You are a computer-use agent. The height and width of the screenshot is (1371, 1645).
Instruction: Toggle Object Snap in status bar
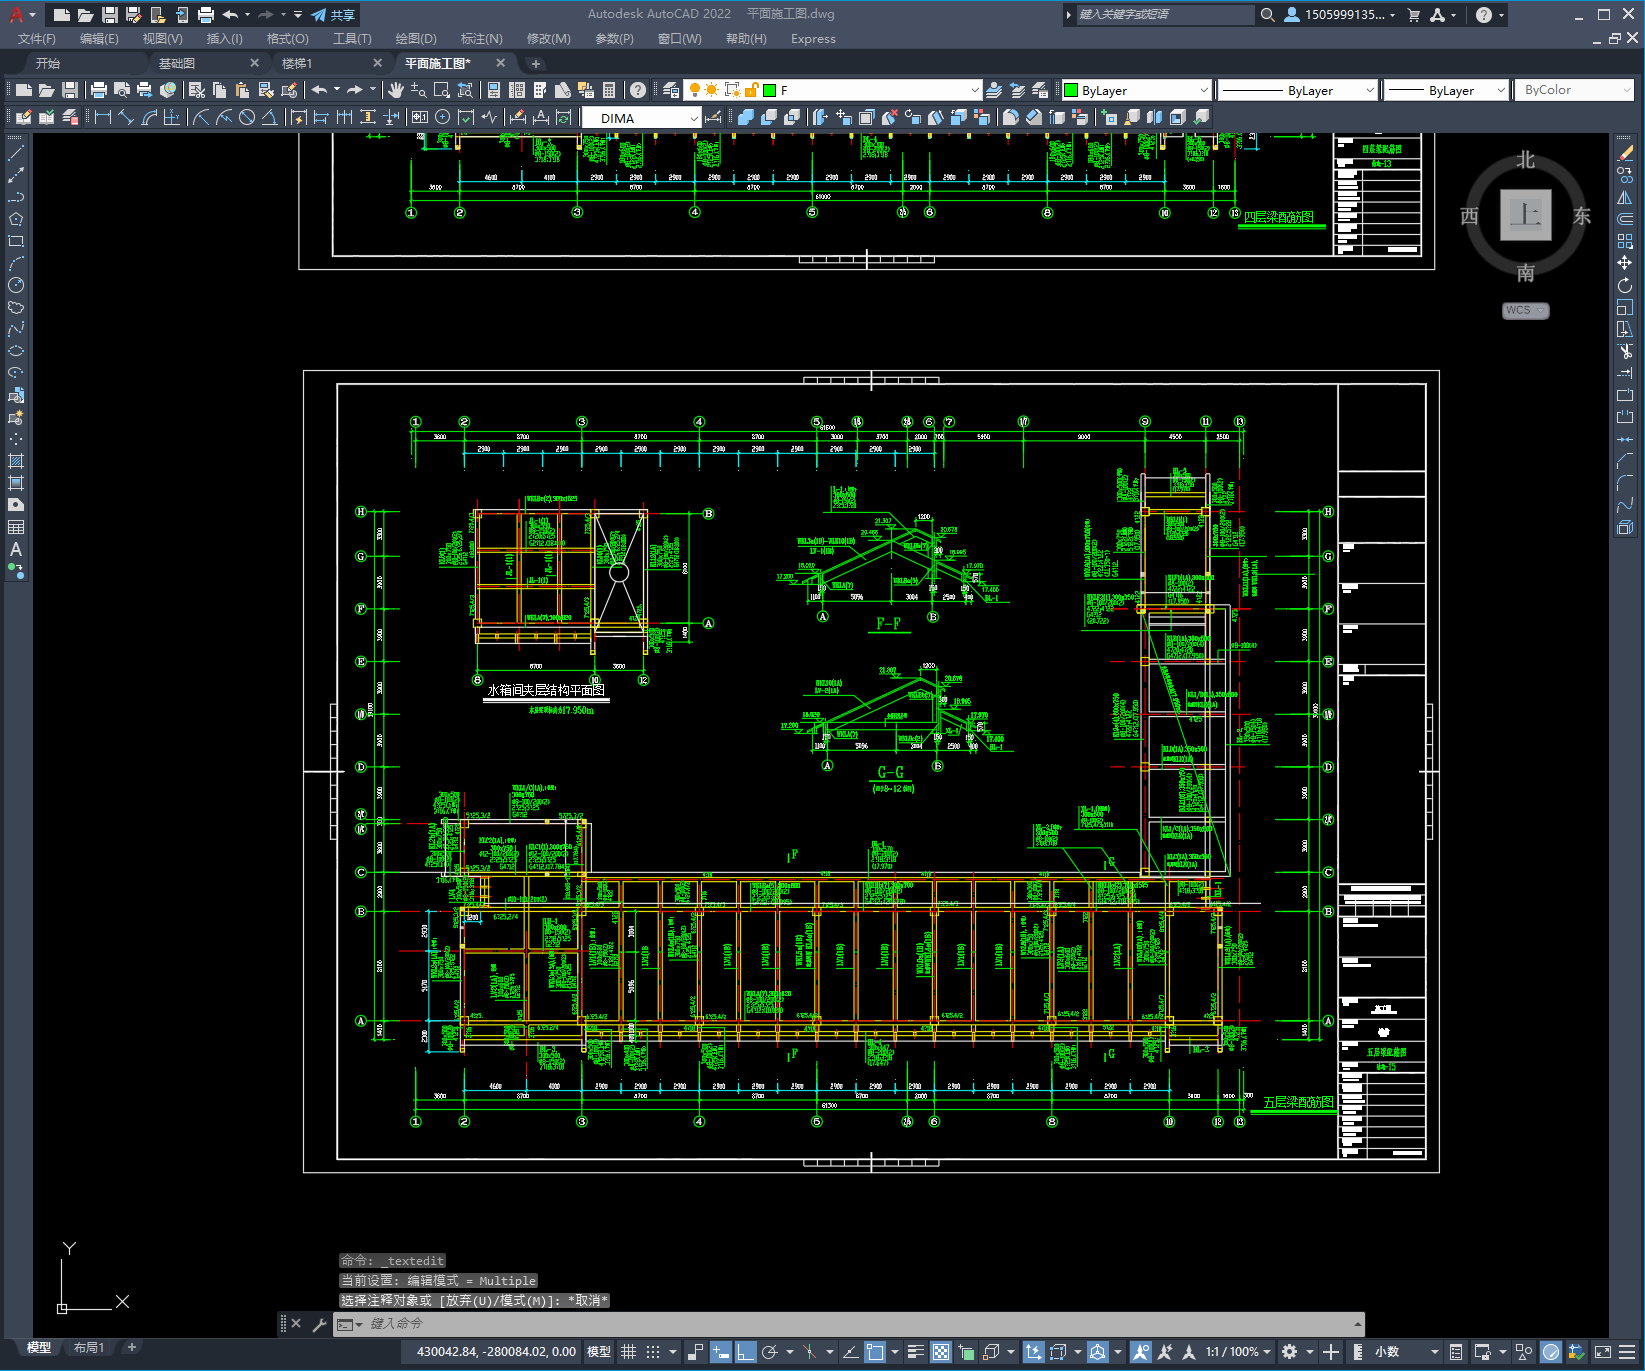coord(875,1352)
